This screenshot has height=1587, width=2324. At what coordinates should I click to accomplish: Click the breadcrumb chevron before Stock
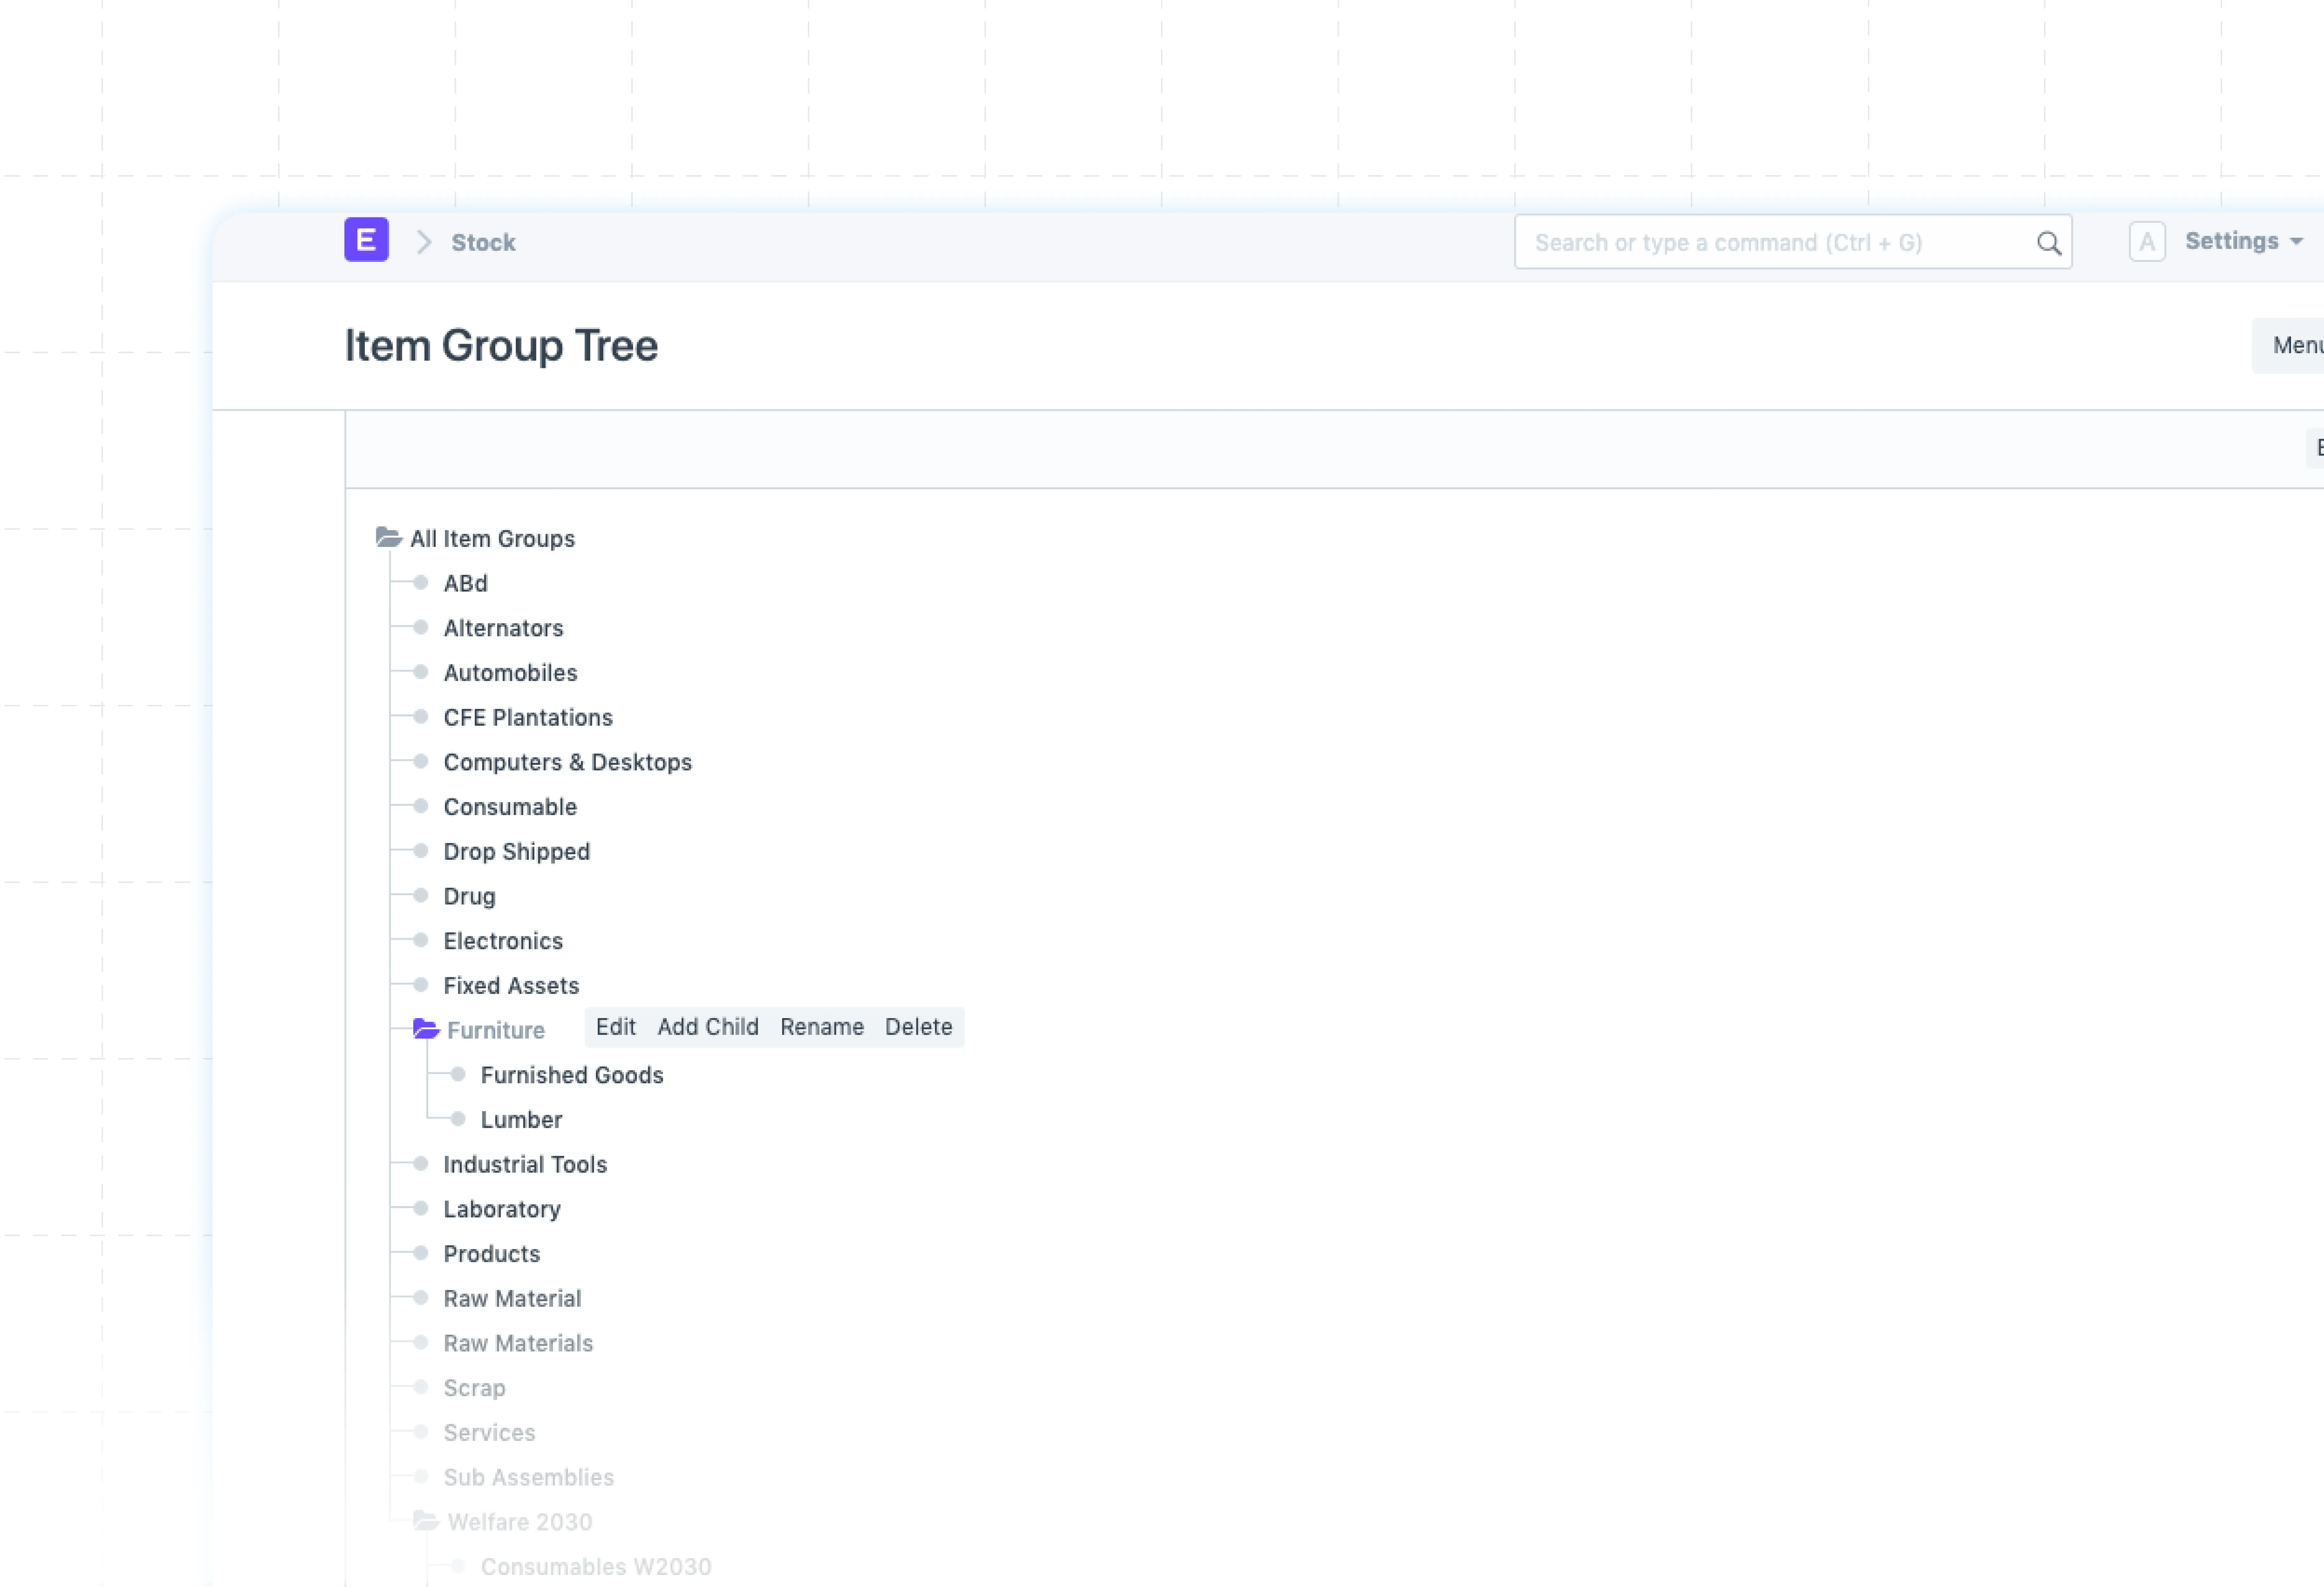click(x=424, y=242)
